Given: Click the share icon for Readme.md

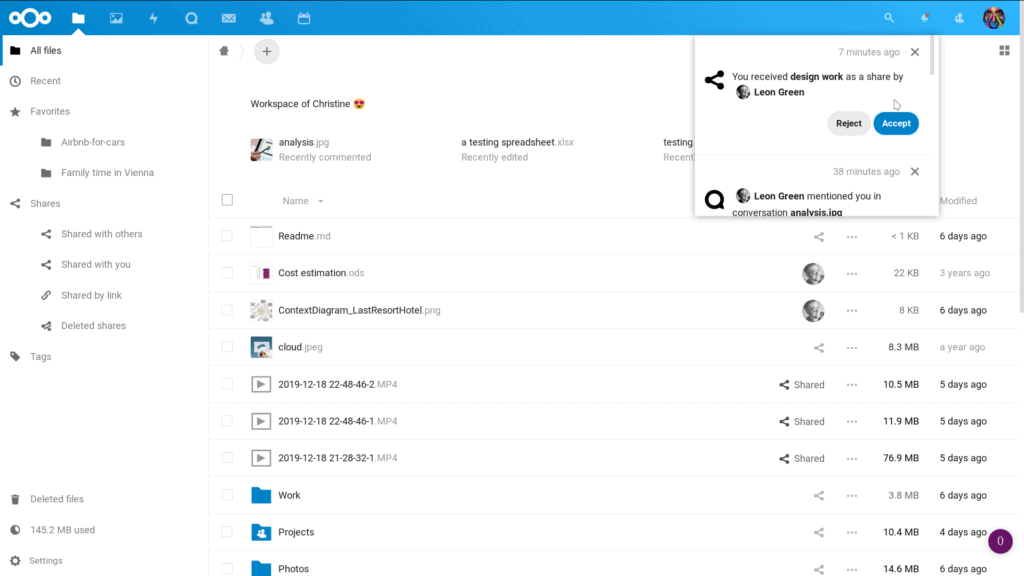Looking at the screenshot, I should [818, 236].
